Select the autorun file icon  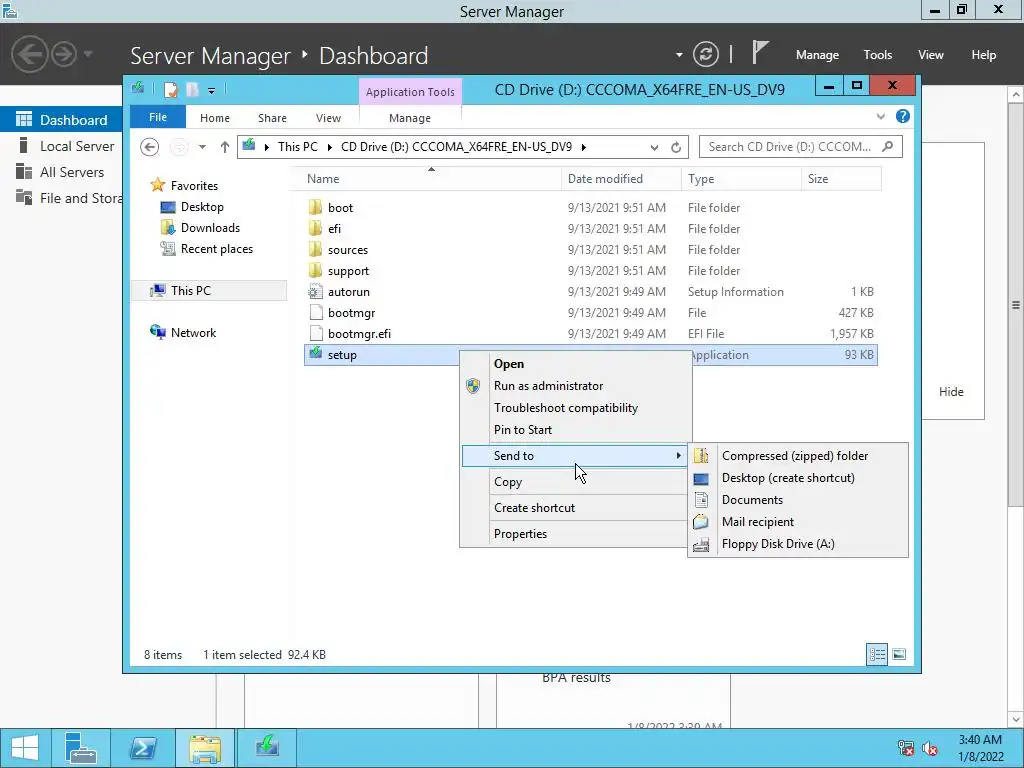pyautogui.click(x=315, y=291)
